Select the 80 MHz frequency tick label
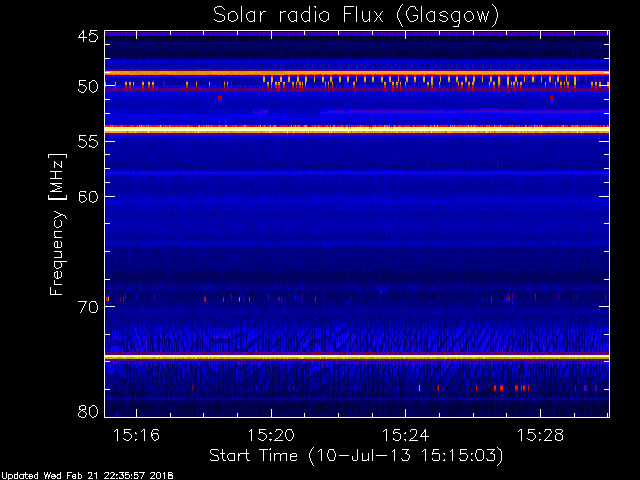The width and height of the screenshot is (640, 480). [x=87, y=411]
